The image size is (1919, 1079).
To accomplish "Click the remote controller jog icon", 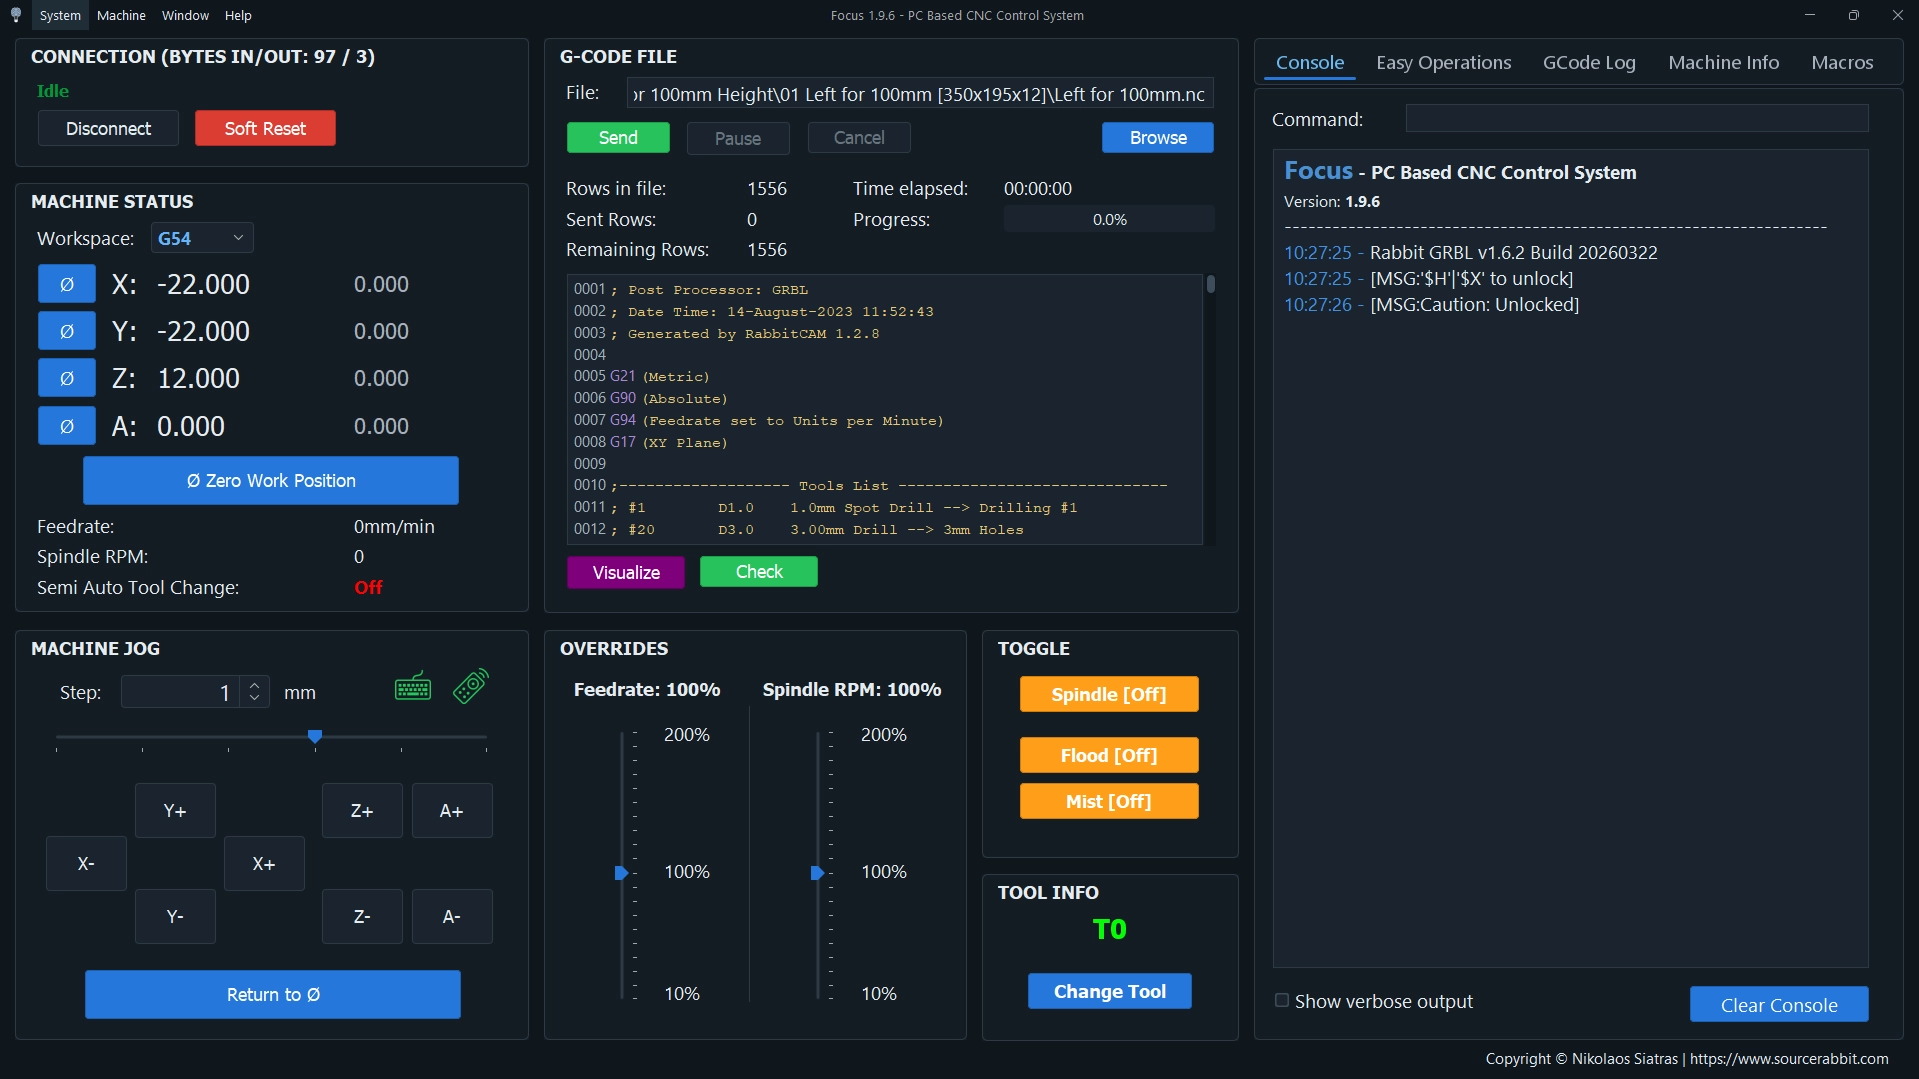I will click(471, 687).
